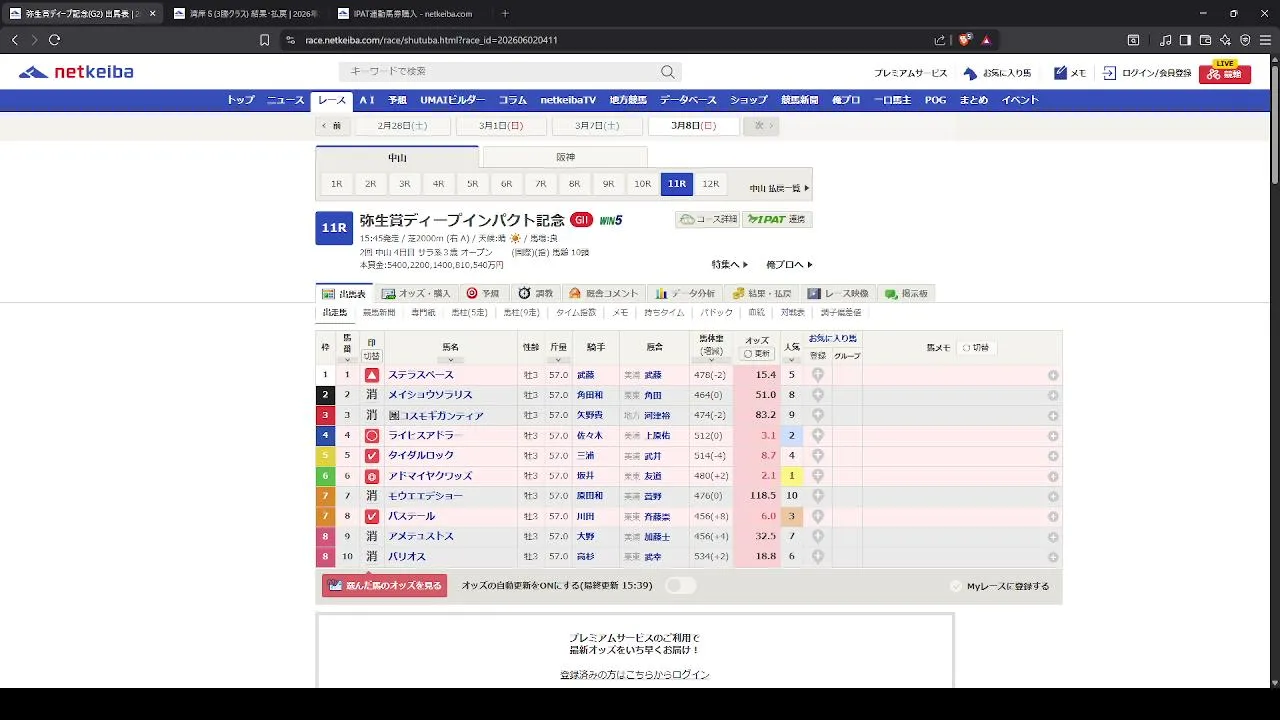This screenshot has width=1280, height=720.
Task: Sort by 人気 using the dropdown arrow
Action: 792,359
